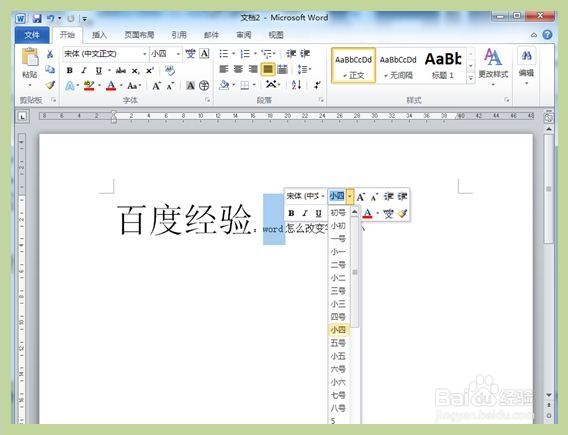Undo the last action in quick access toolbar
The height and width of the screenshot is (435, 568).
[50, 18]
